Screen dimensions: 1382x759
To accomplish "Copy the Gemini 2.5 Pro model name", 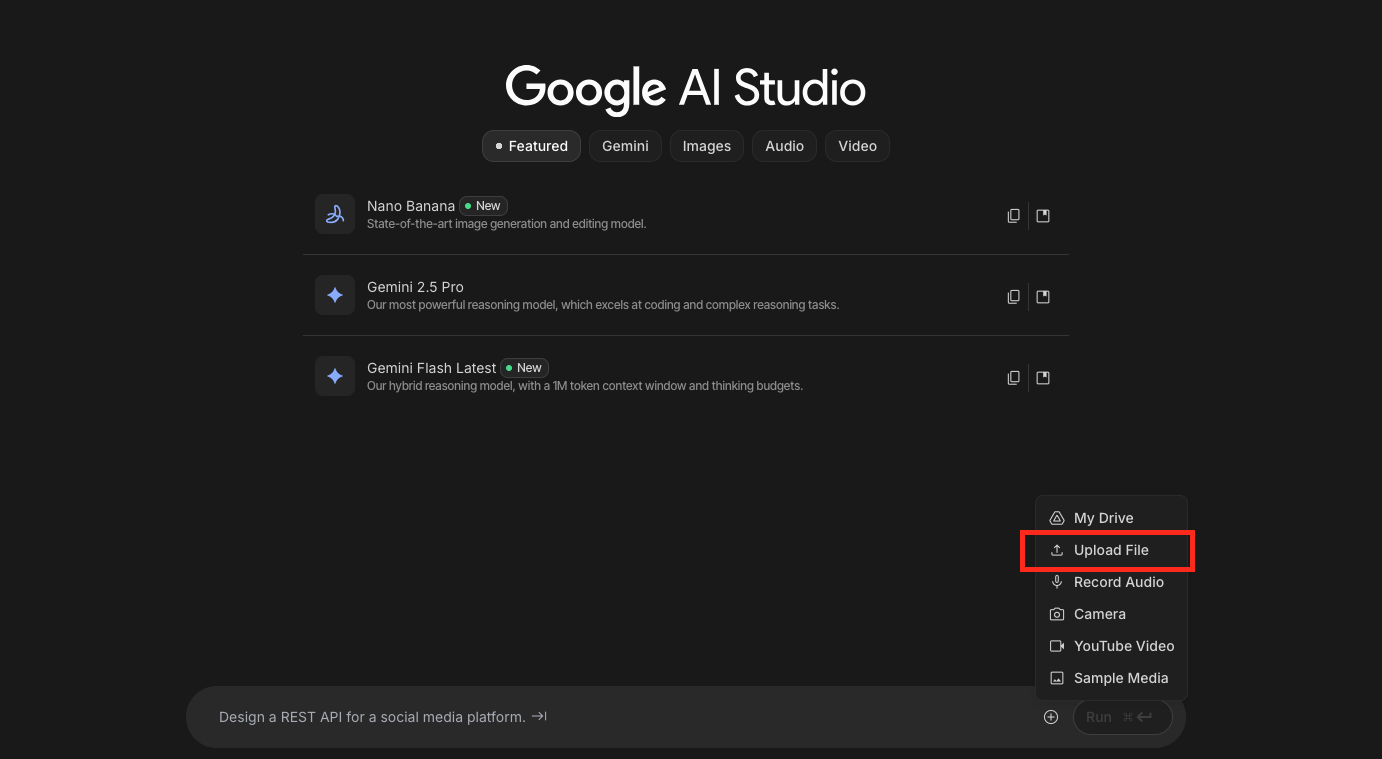I will pyautogui.click(x=1013, y=296).
